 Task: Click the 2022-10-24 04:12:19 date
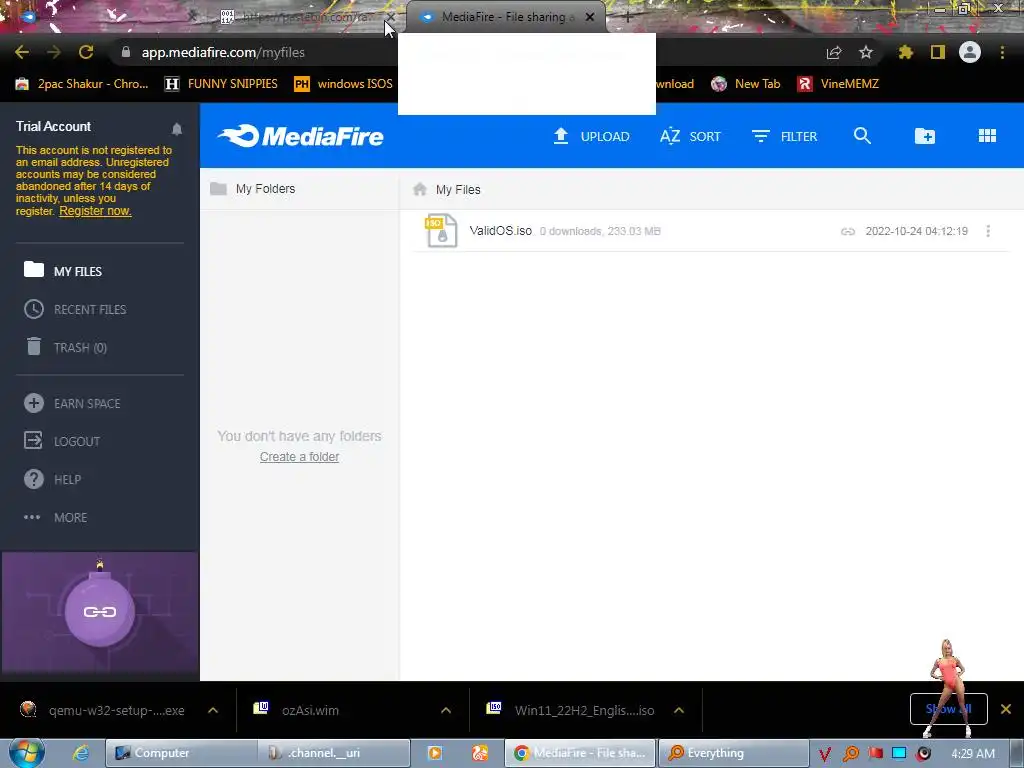point(916,231)
